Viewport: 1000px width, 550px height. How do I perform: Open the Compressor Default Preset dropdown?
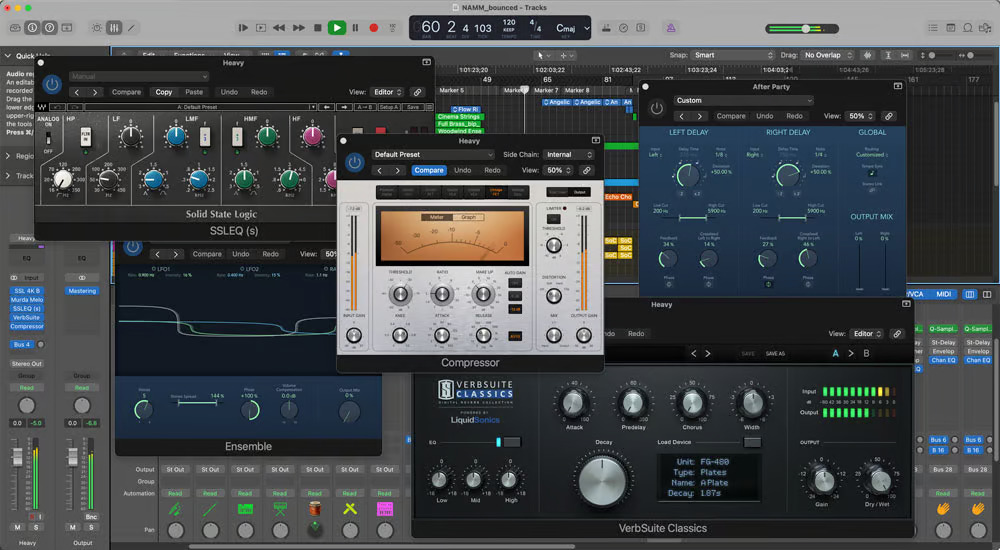433,155
